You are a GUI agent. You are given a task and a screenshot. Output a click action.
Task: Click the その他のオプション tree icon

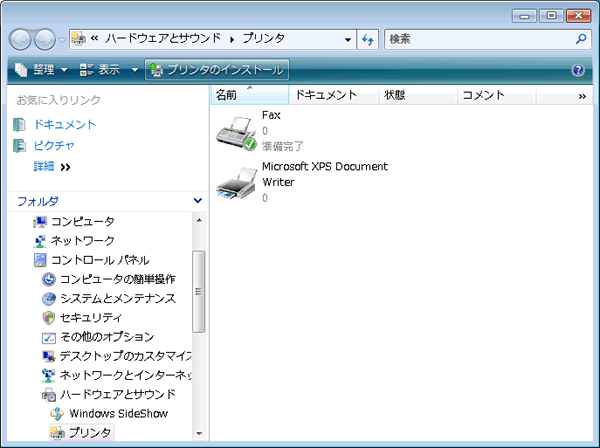pyautogui.click(x=49, y=337)
